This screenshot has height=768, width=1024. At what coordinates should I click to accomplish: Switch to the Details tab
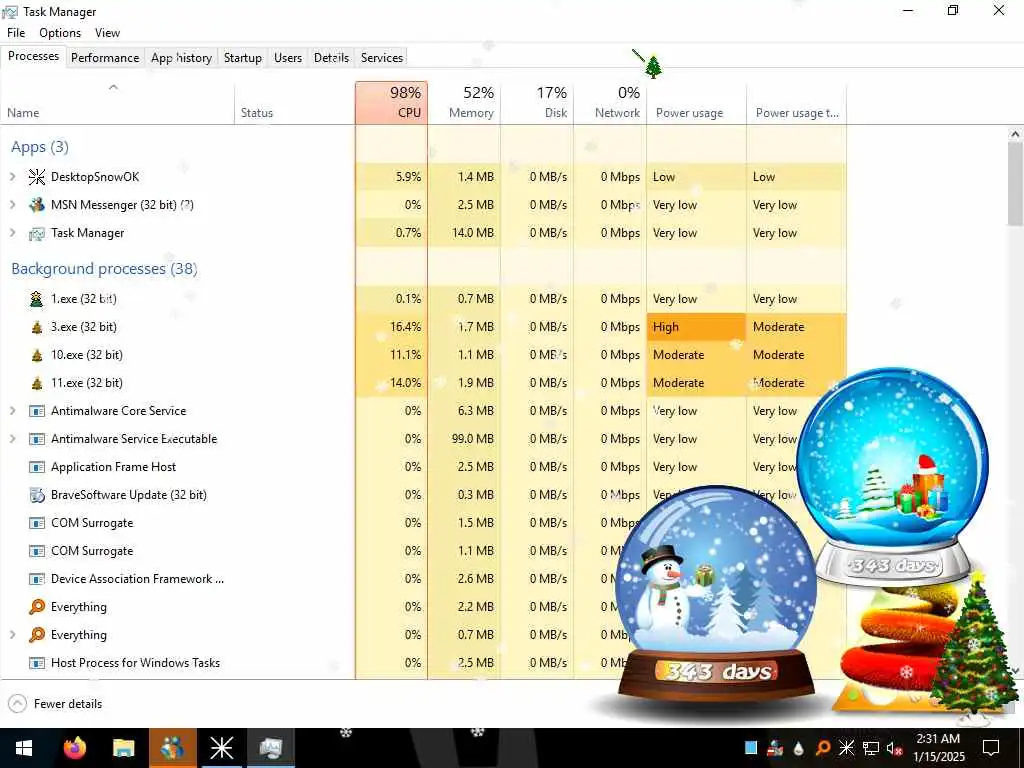[x=331, y=57]
